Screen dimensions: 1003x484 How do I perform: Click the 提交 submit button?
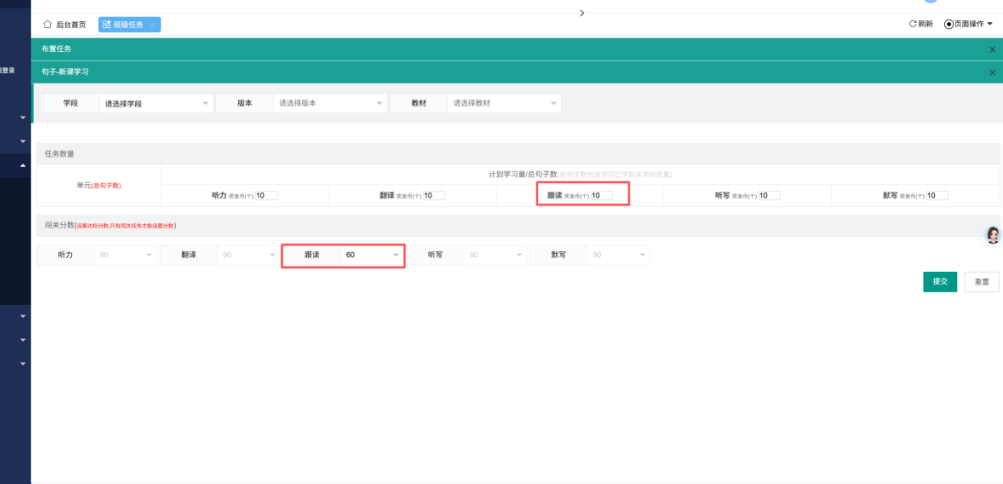point(940,282)
